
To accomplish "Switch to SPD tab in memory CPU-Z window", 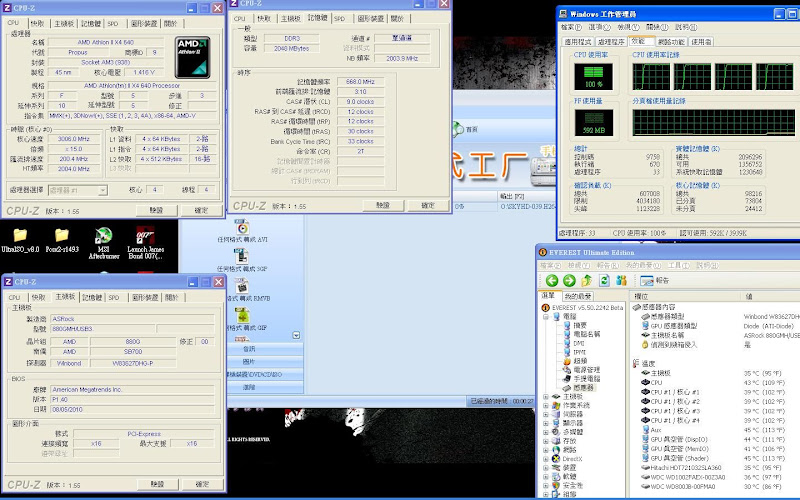I will [340, 18].
